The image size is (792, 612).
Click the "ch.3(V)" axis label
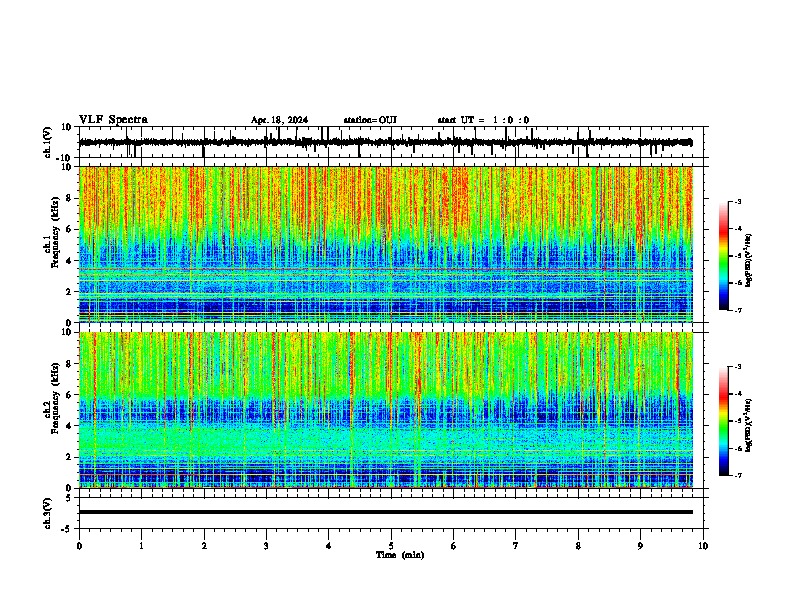48,513
